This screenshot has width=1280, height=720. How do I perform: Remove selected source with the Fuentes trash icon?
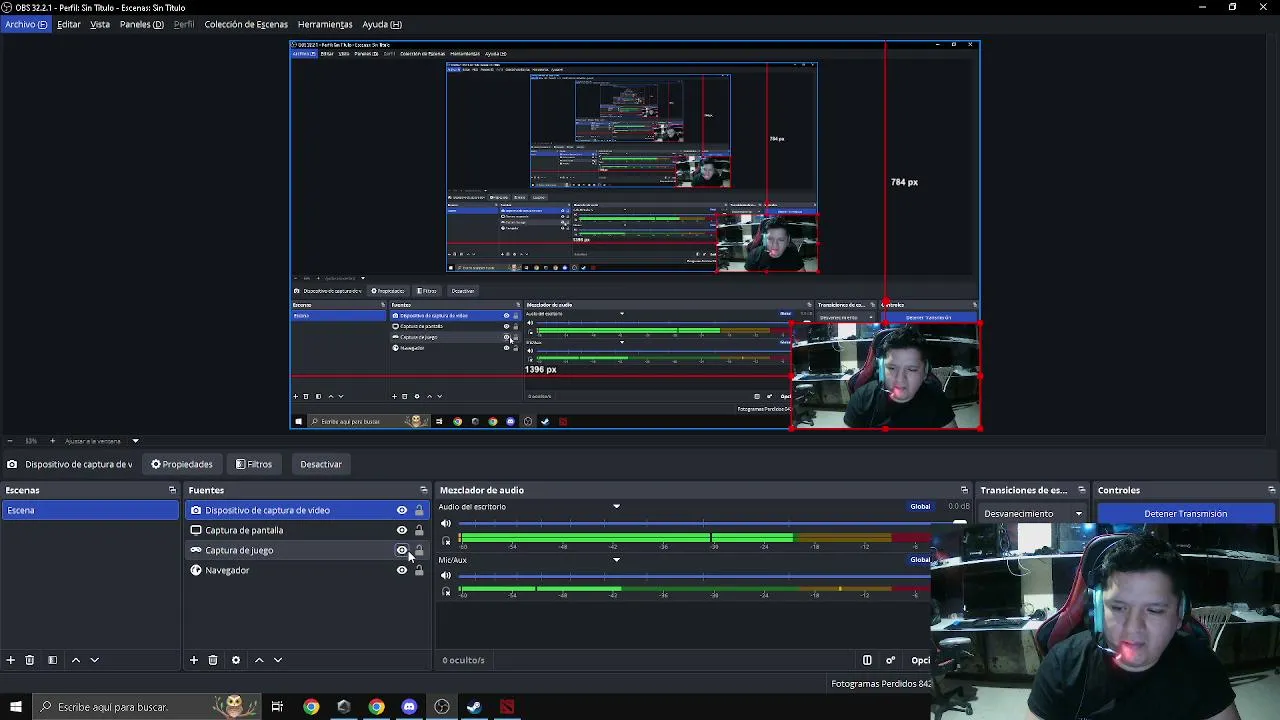[x=213, y=660]
